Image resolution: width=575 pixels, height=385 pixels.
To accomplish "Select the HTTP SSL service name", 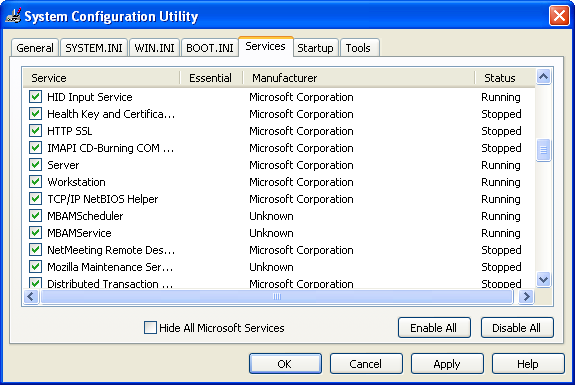I will pyautogui.click(x=70, y=131).
